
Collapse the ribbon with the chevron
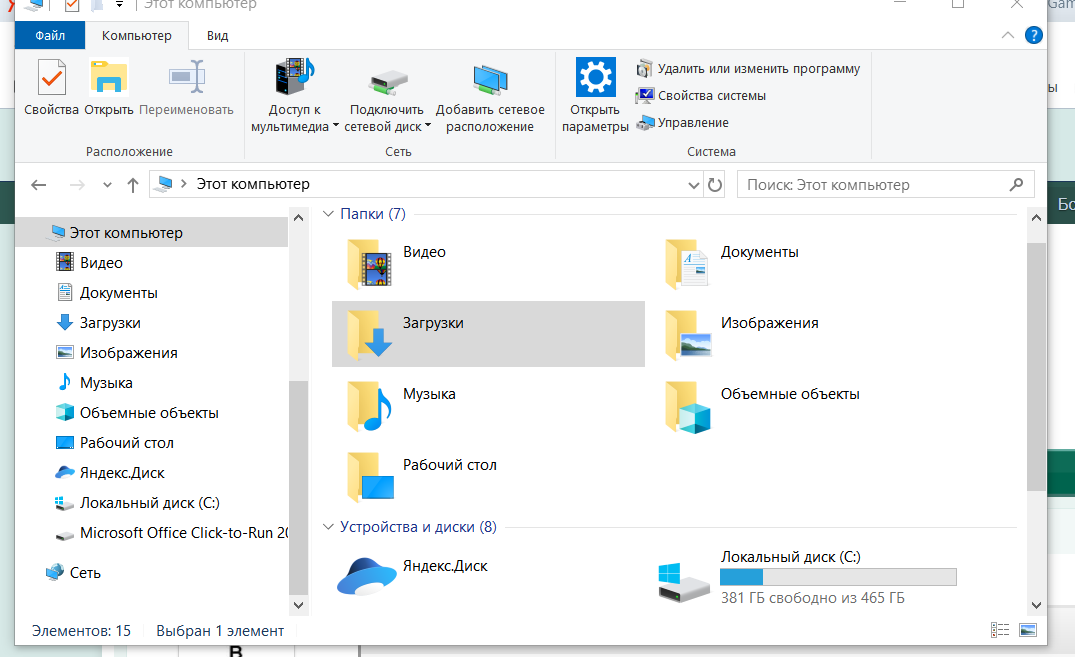pyautogui.click(x=1007, y=35)
